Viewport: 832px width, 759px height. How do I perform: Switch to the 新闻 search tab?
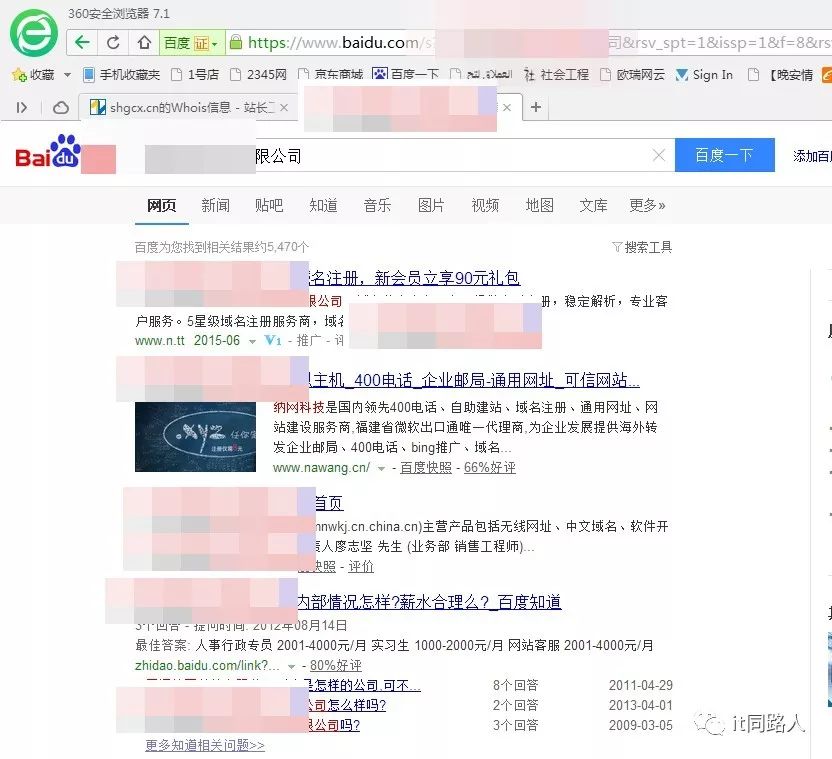click(x=215, y=205)
